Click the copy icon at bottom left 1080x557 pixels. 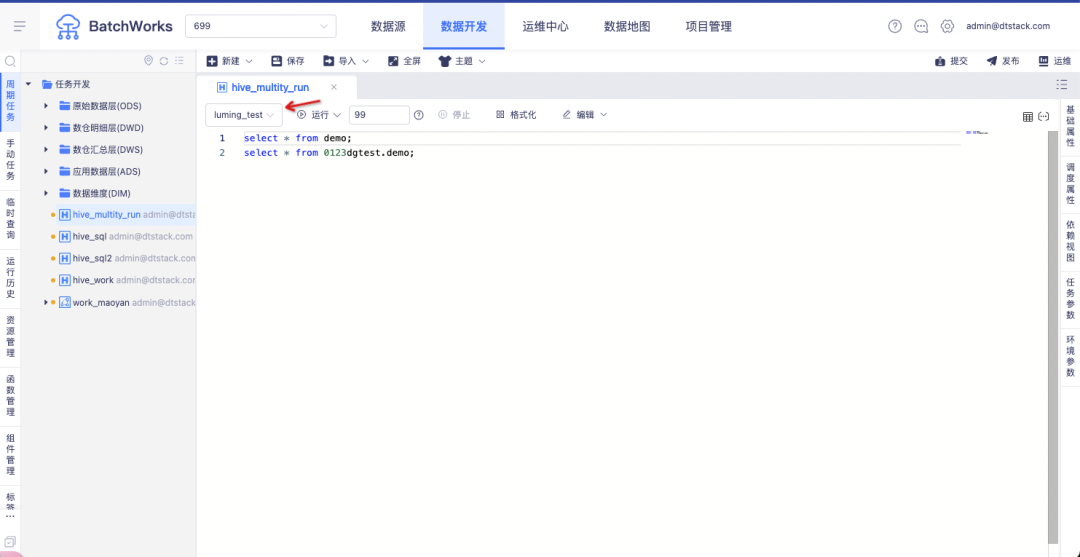pos(10,542)
